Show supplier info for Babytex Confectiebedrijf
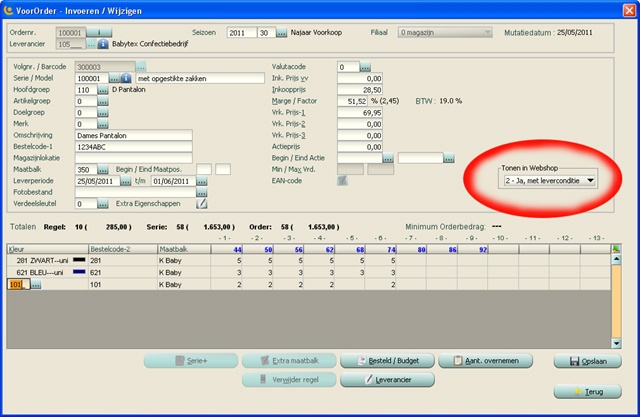640x417 pixels. point(103,44)
